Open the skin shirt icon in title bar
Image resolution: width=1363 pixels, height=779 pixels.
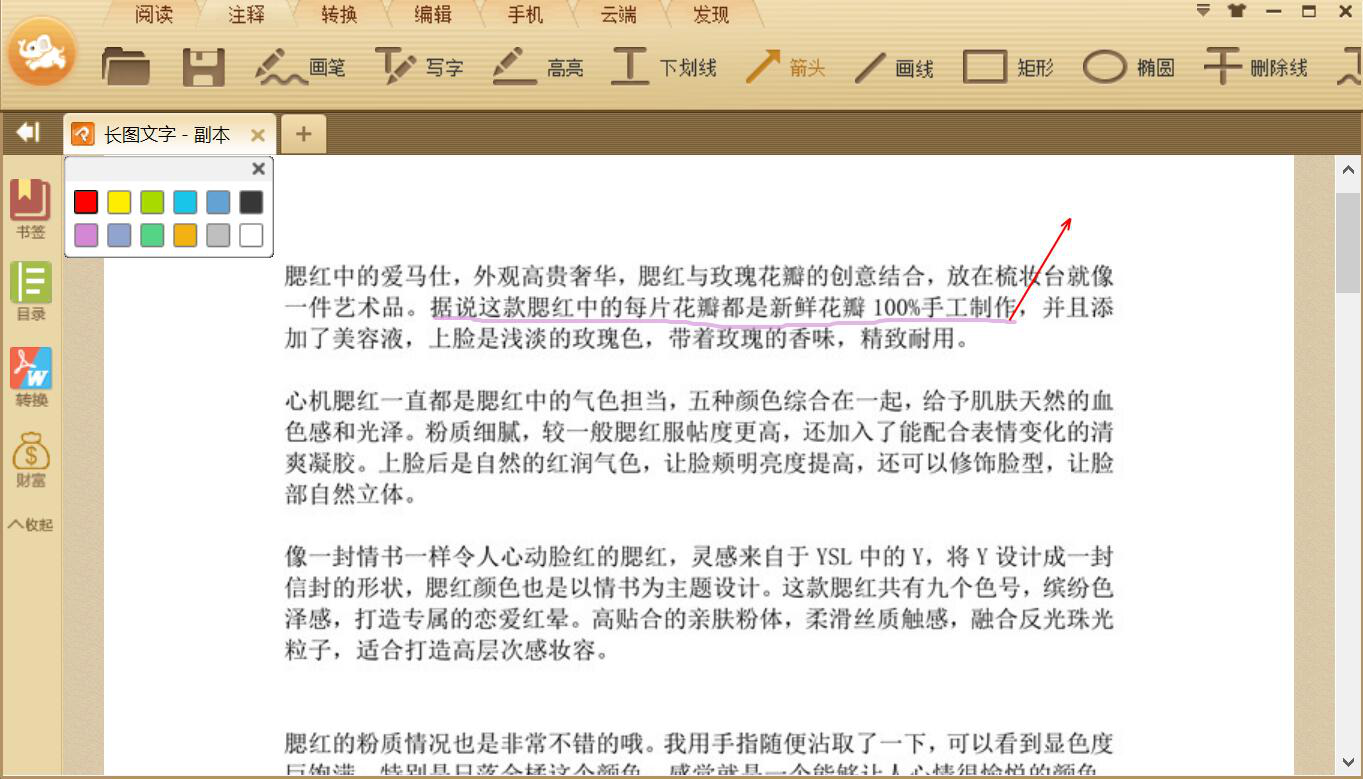pos(1238,11)
